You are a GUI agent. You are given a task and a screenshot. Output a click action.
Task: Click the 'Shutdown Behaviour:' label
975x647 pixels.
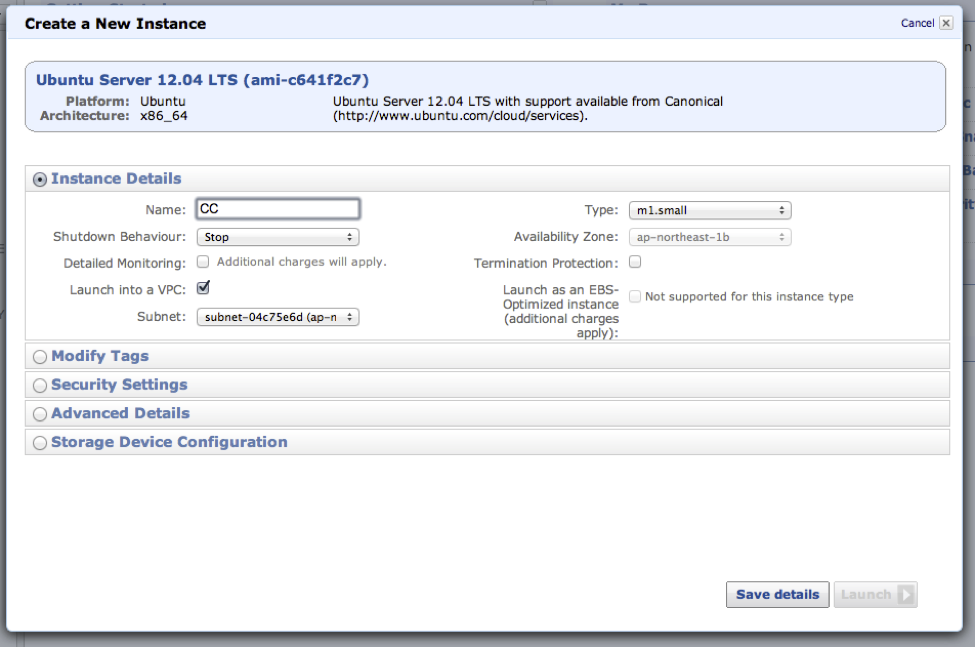pos(119,237)
